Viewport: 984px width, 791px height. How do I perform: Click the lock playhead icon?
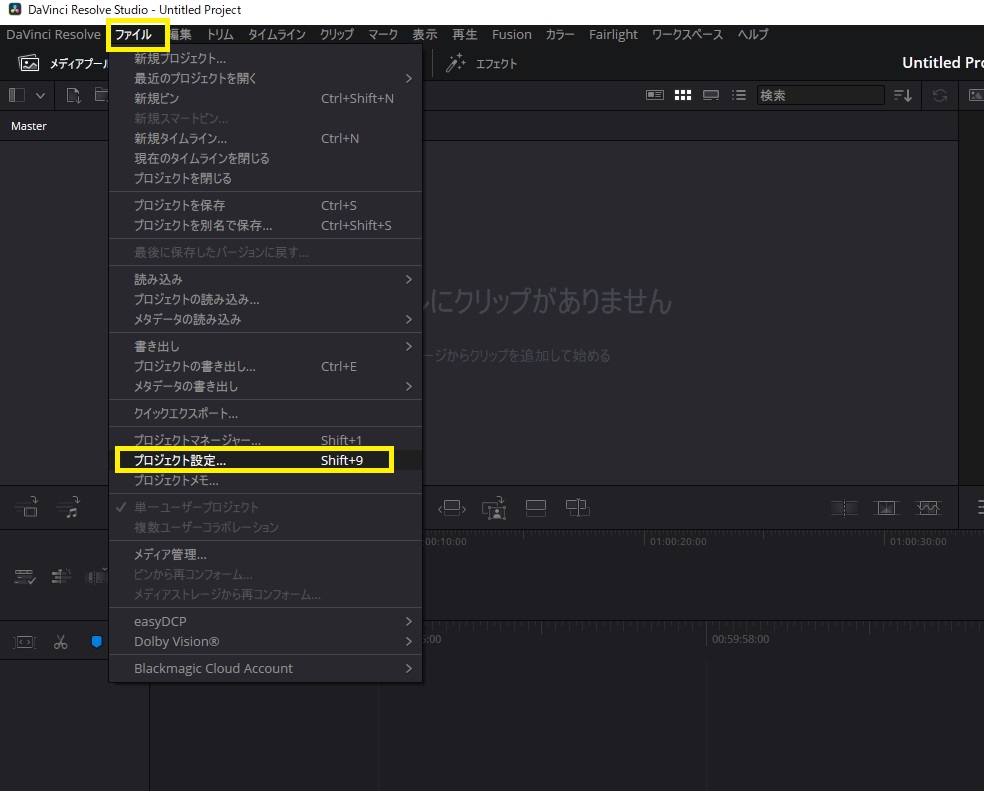[x=24, y=642]
